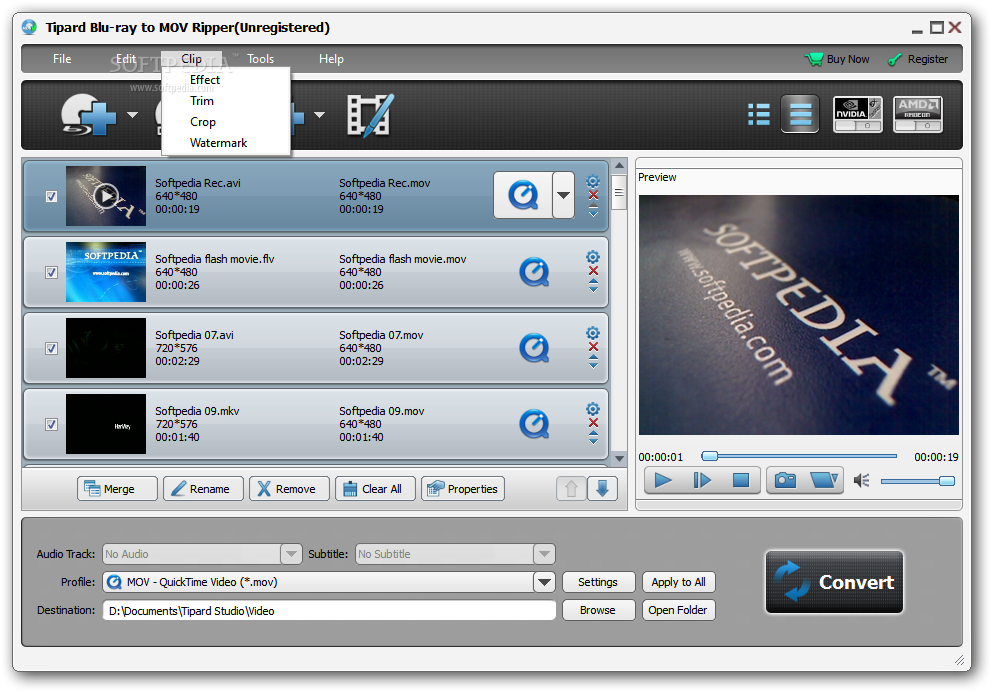Play the preview video

663,480
